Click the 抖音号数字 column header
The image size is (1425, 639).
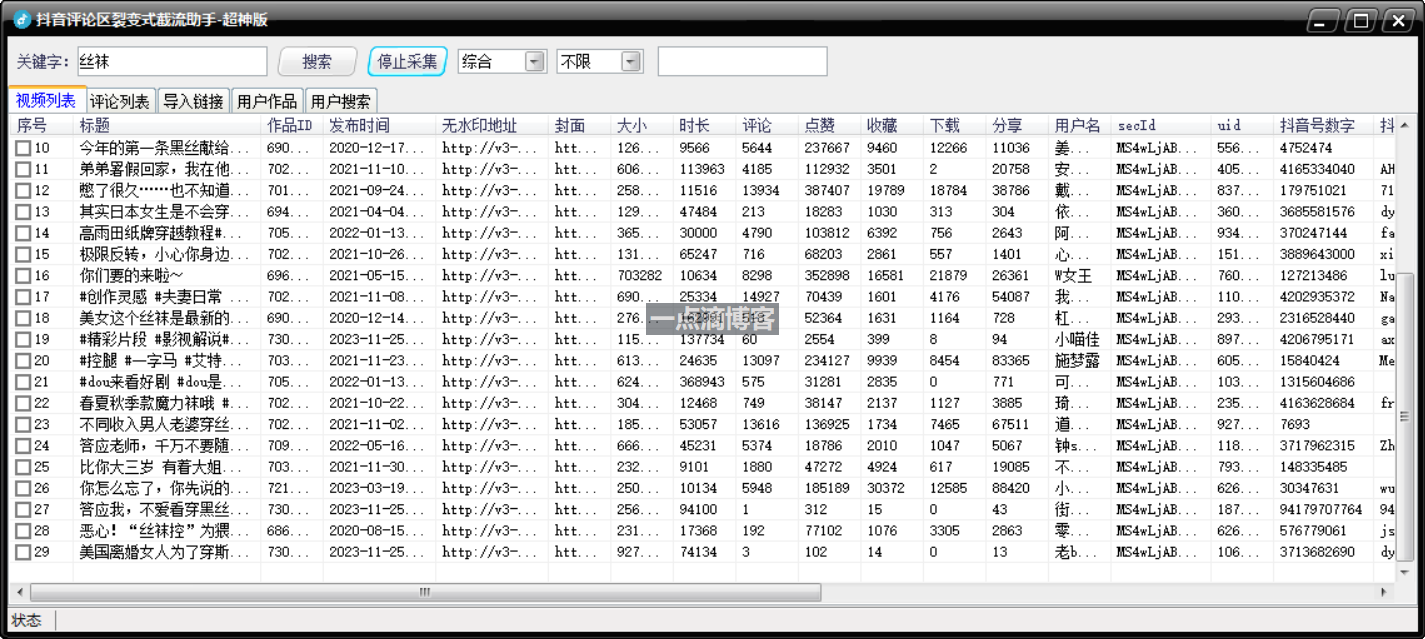tap(1324, 125)
